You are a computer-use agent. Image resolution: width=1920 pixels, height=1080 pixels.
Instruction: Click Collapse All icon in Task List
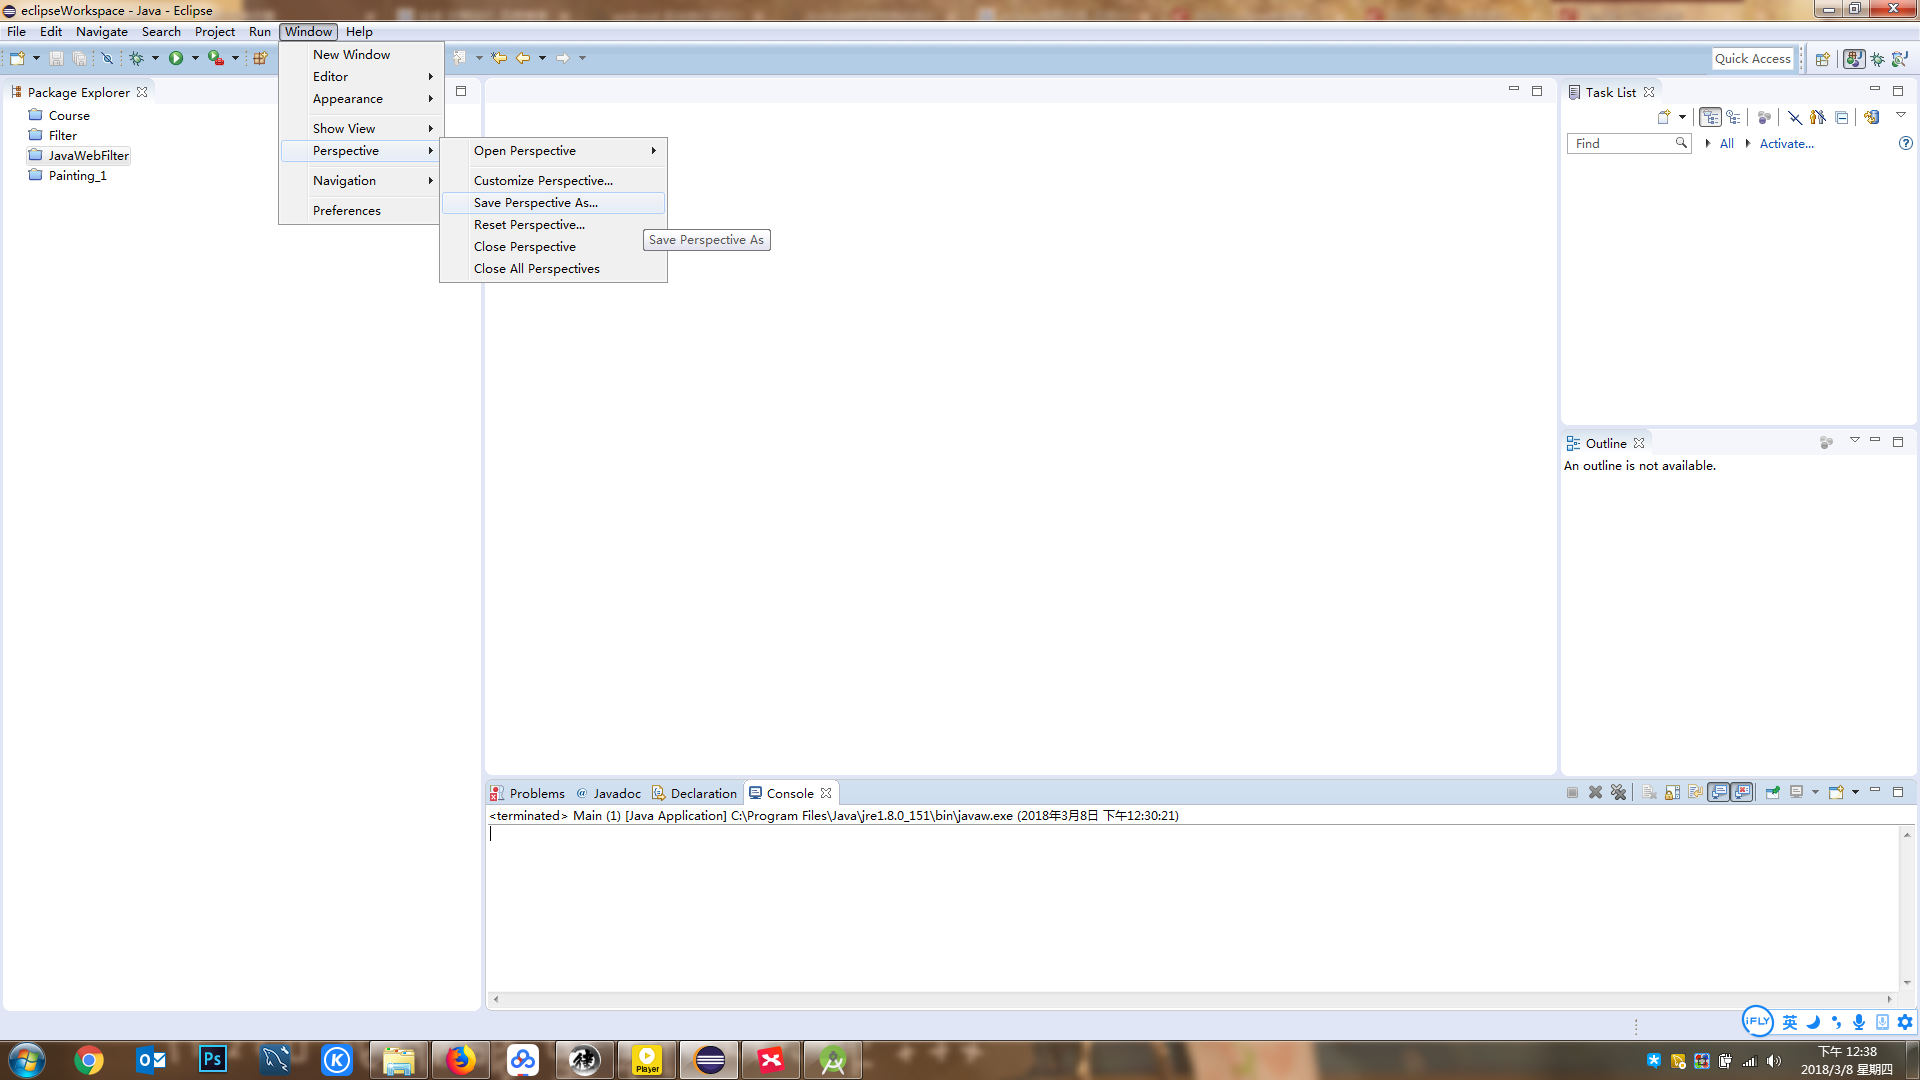(1841, 117)
